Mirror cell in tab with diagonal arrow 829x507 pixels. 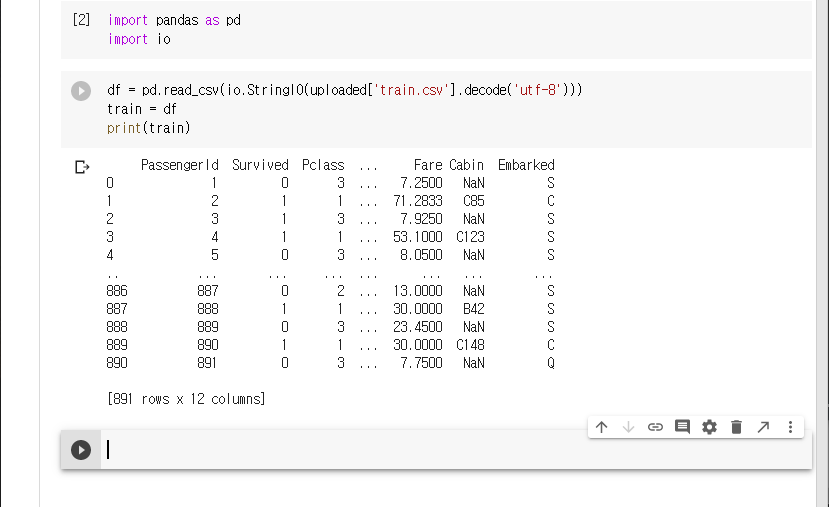763,427
